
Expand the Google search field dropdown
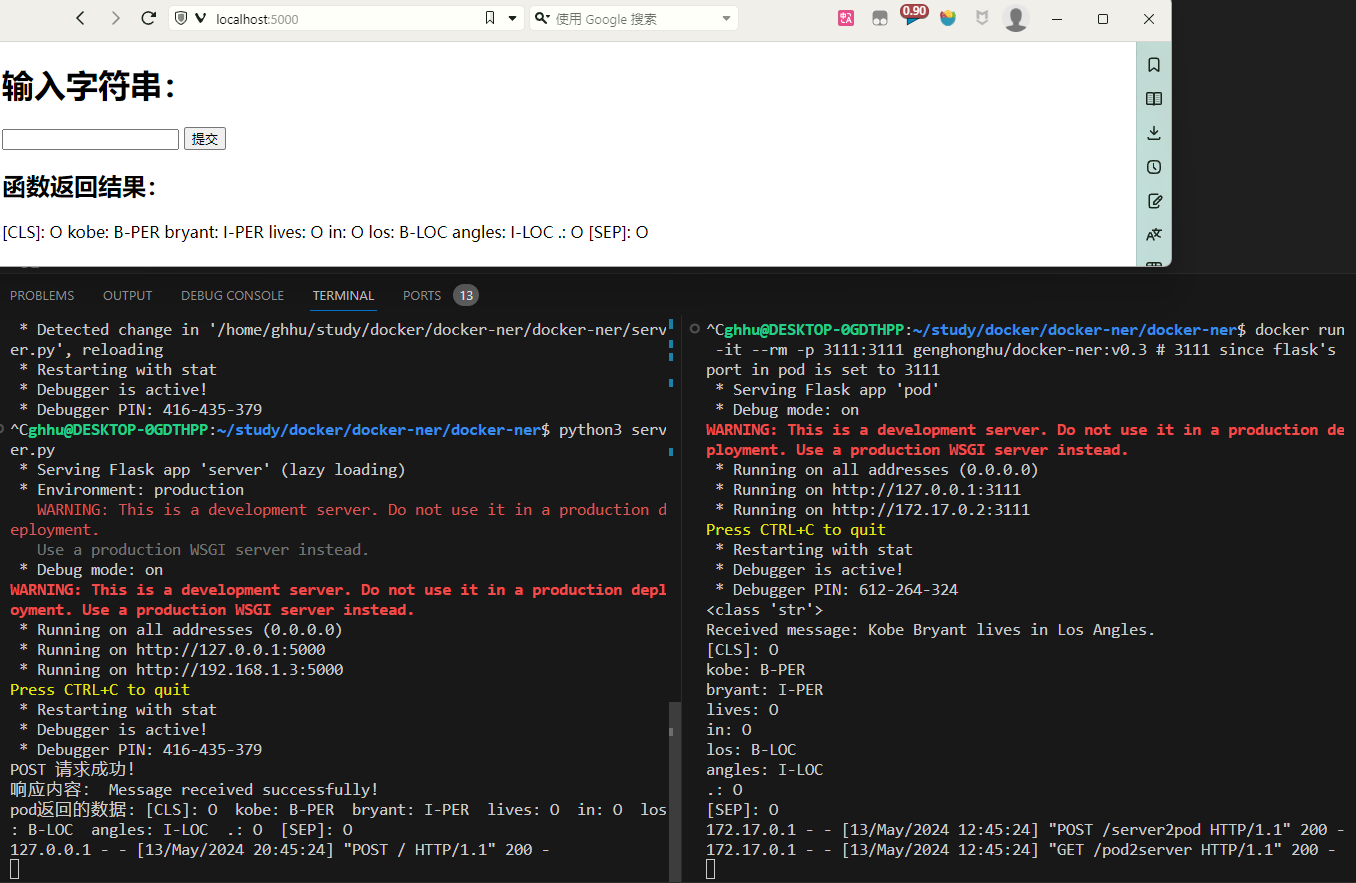click(727, 18)
